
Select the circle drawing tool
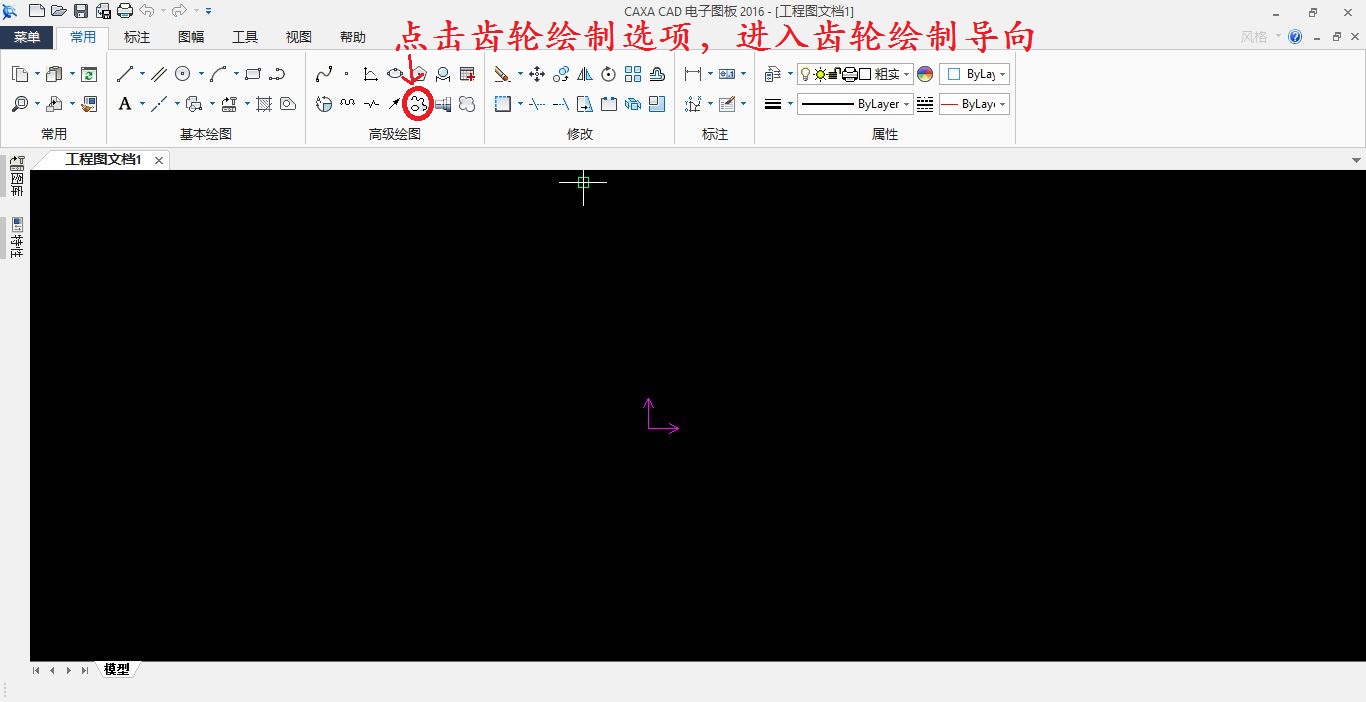click(183, 74)
